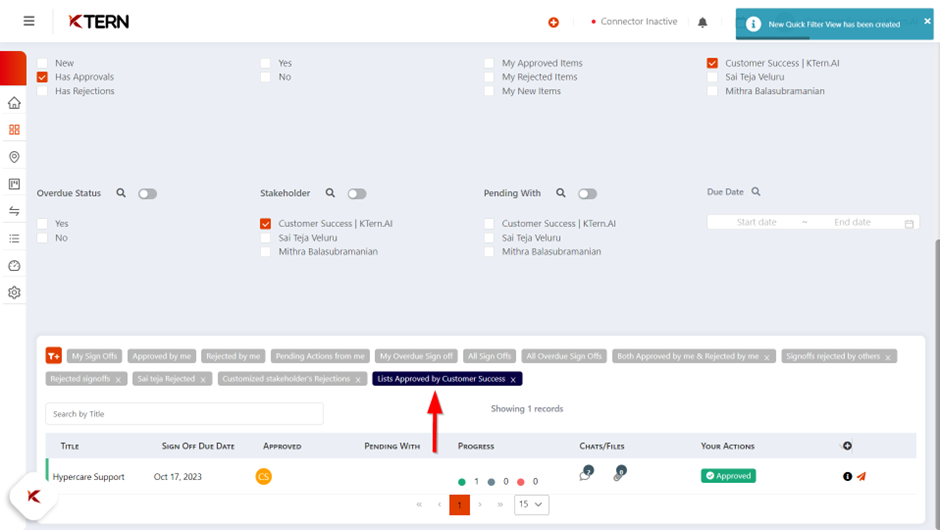Open the list sidebar icon

pos(14,239)
